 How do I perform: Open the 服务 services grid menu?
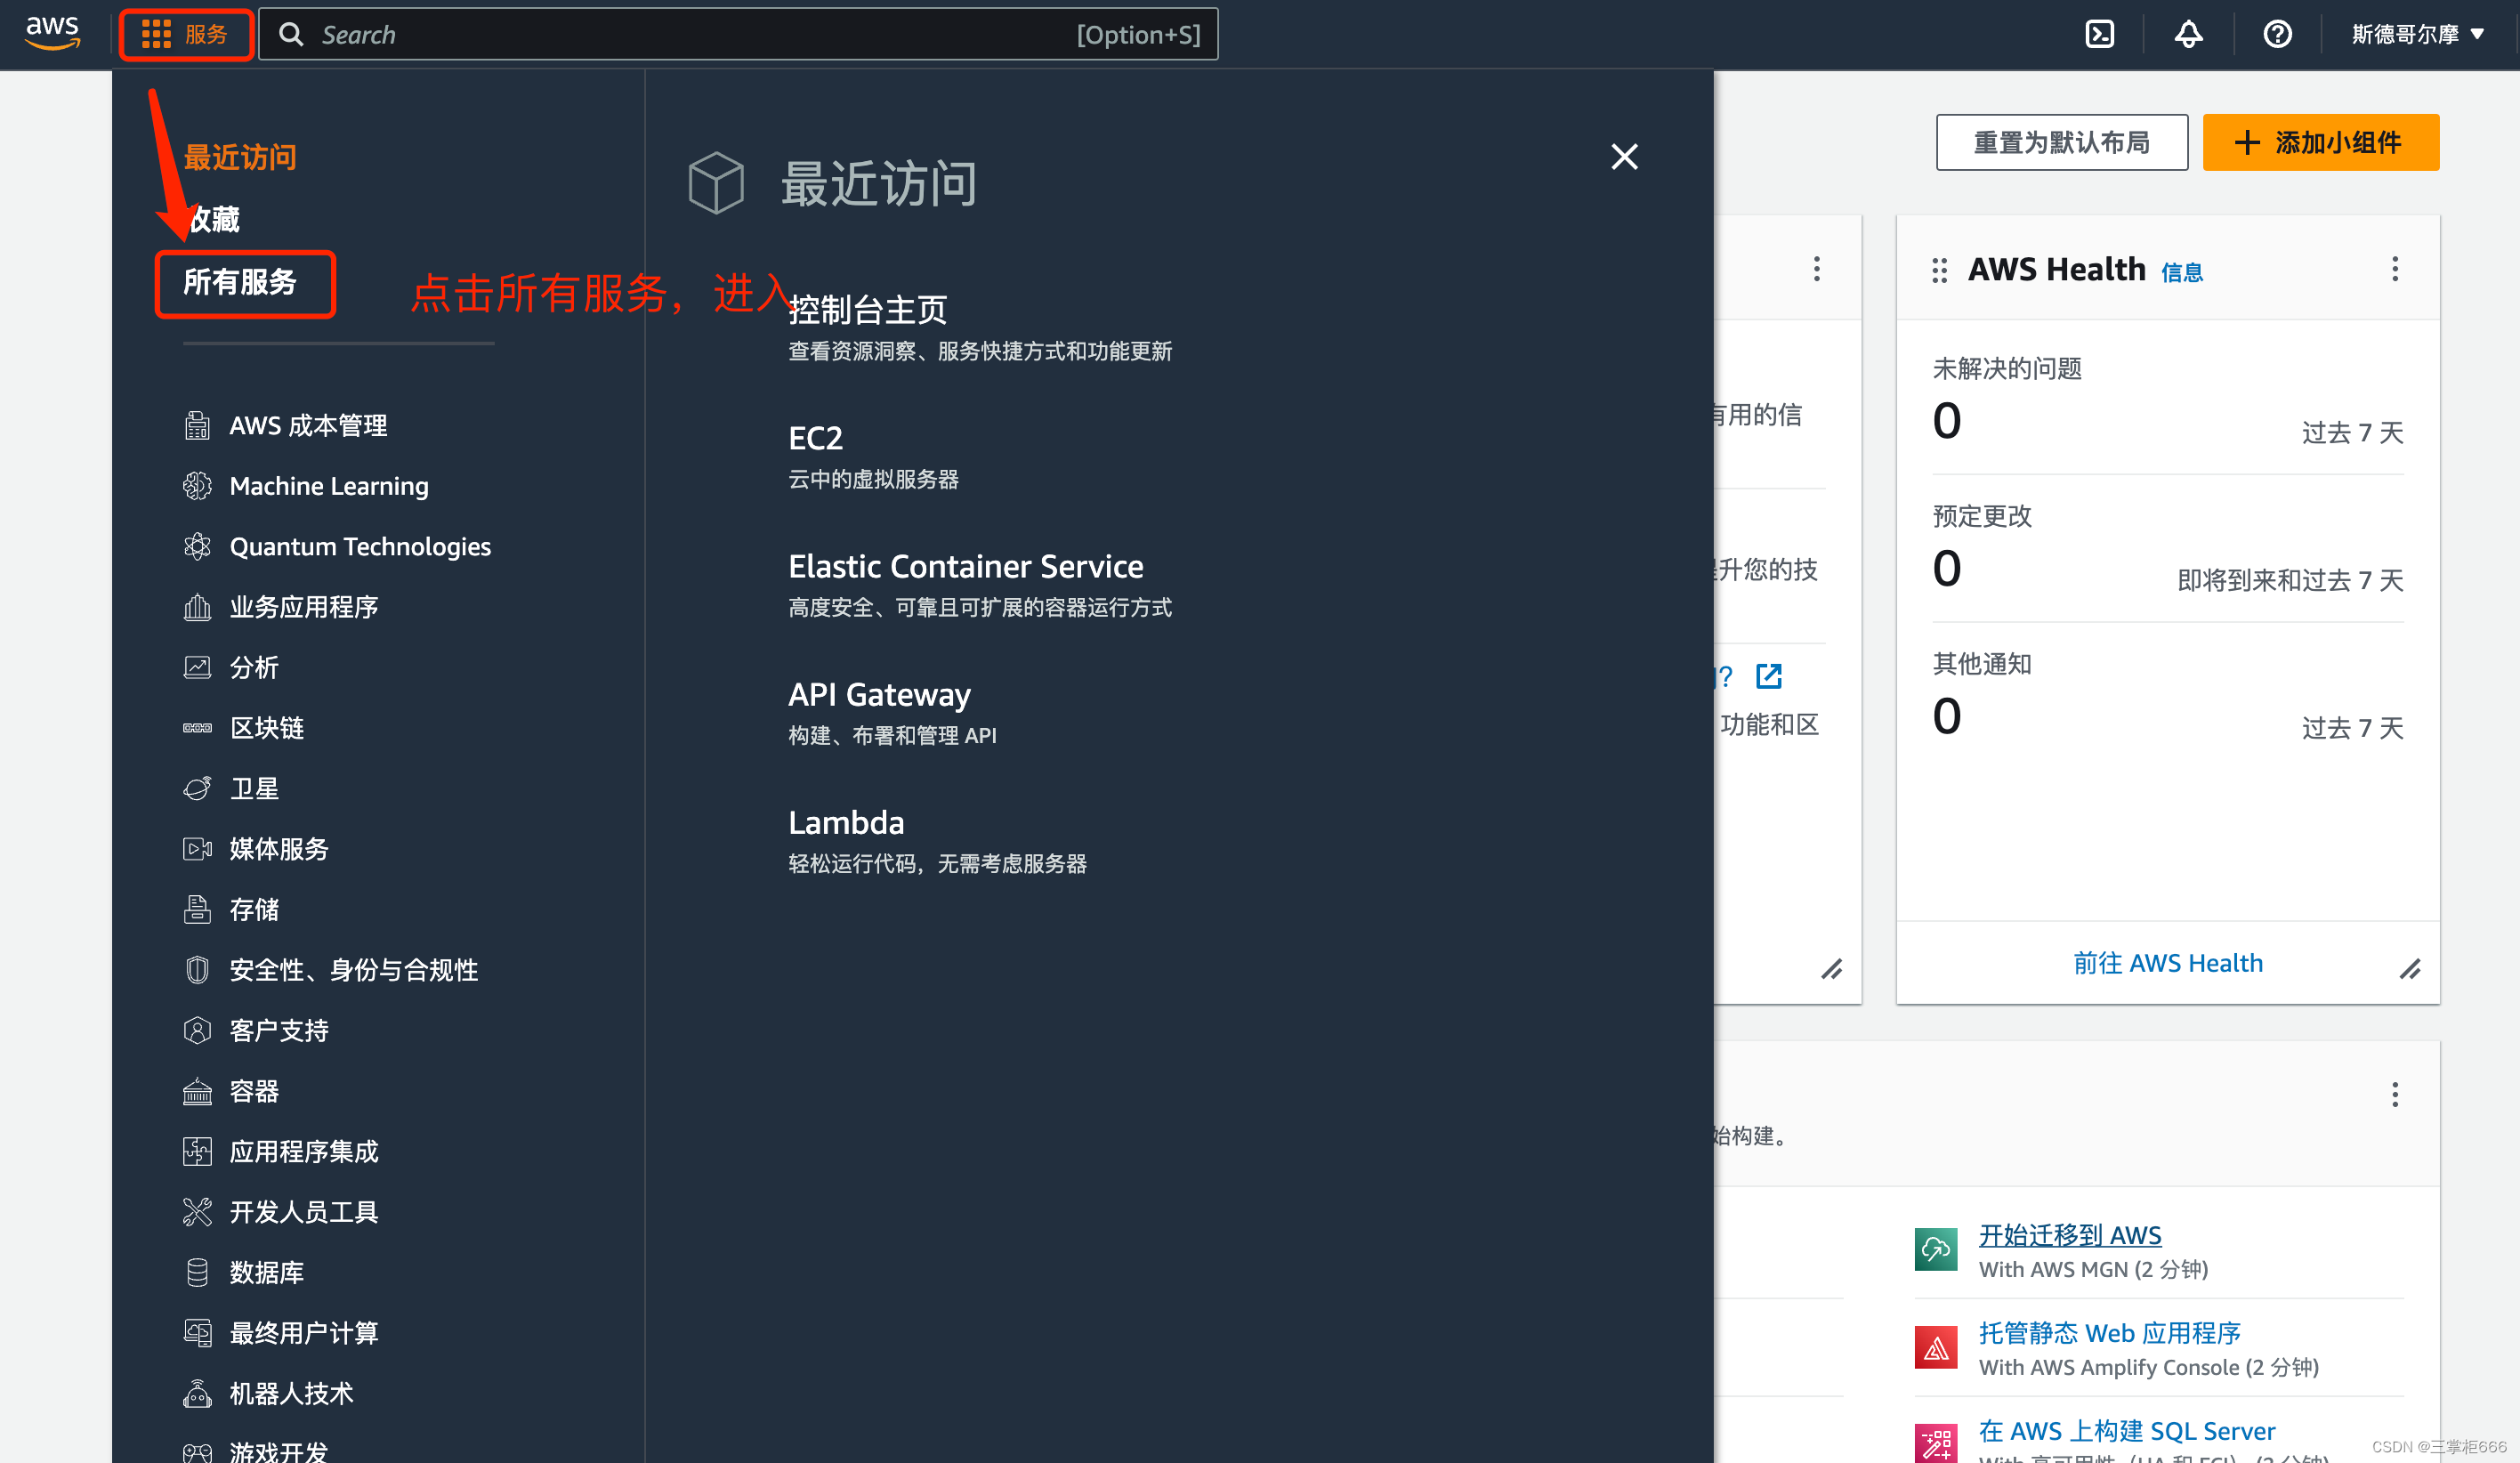click(x=186, y=35)
